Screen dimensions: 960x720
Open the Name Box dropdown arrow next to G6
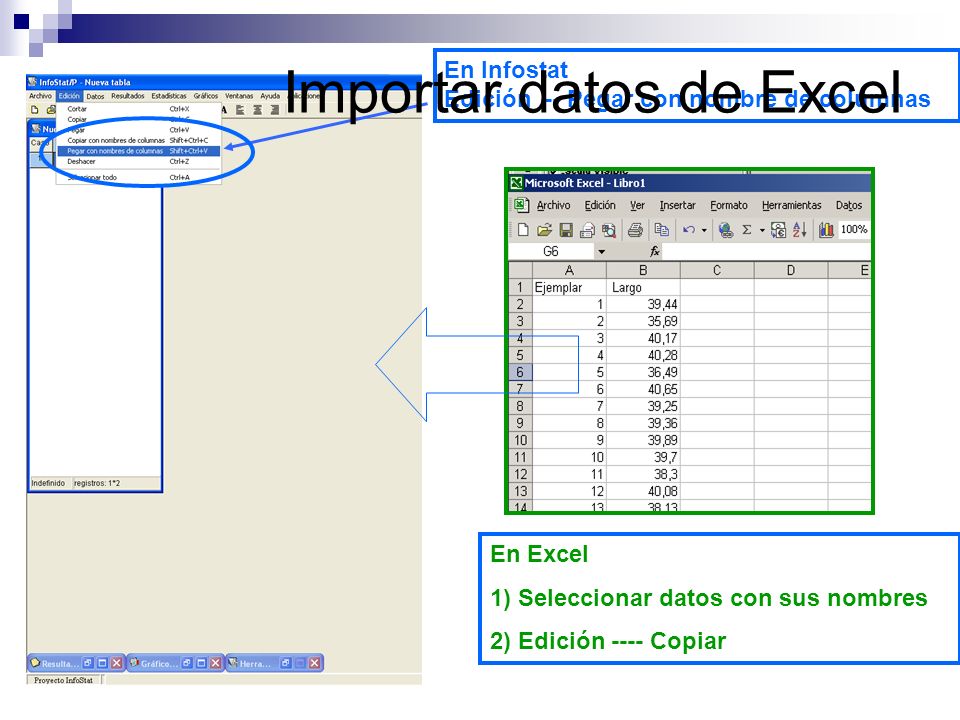(601, 252)
